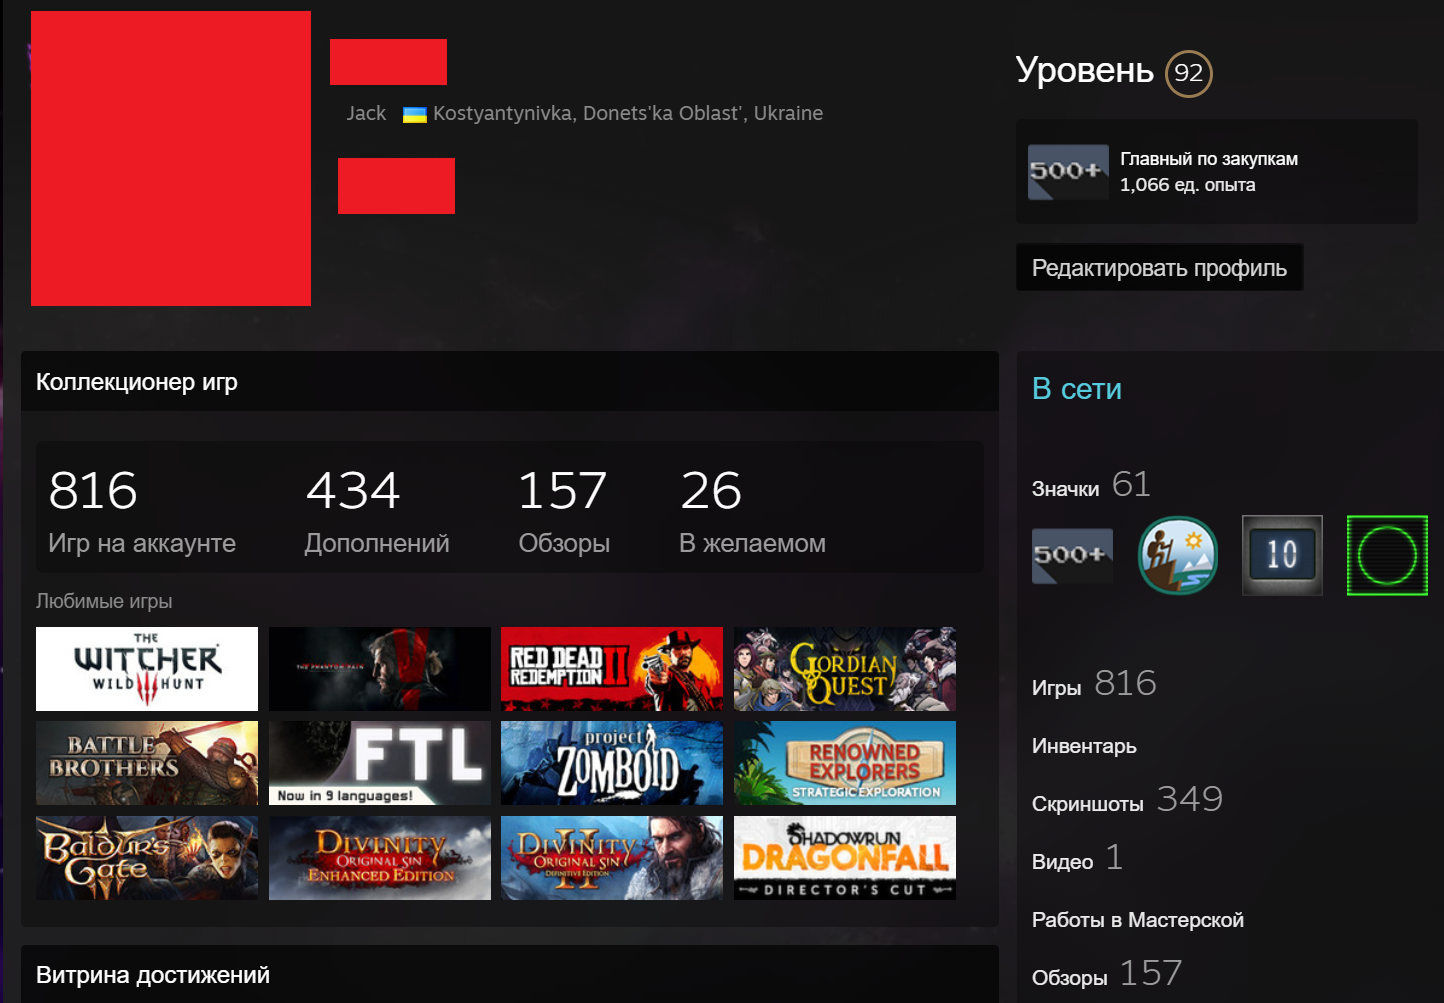1444x1003 pixels.
Task: Click the green circle badge icon
Action: [x=1387, y=555]
